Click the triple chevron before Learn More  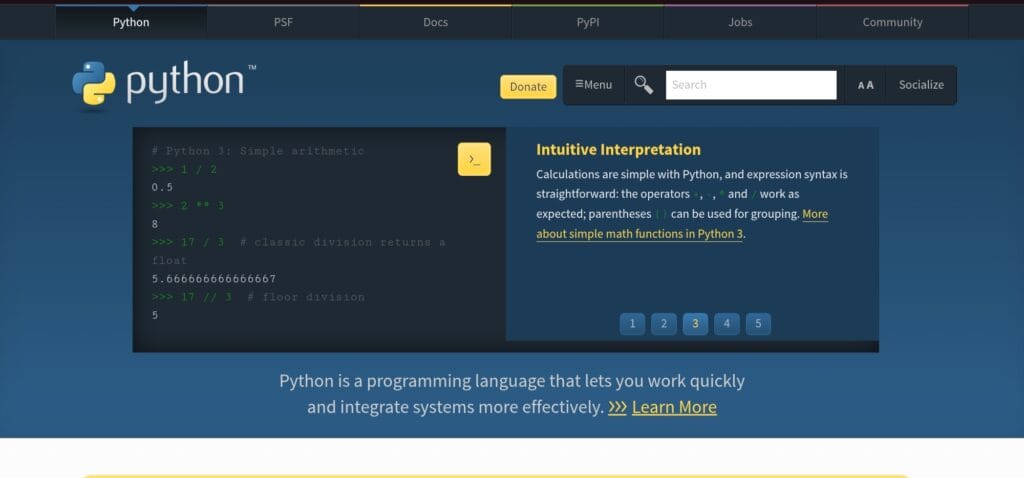tap(617, 407)
